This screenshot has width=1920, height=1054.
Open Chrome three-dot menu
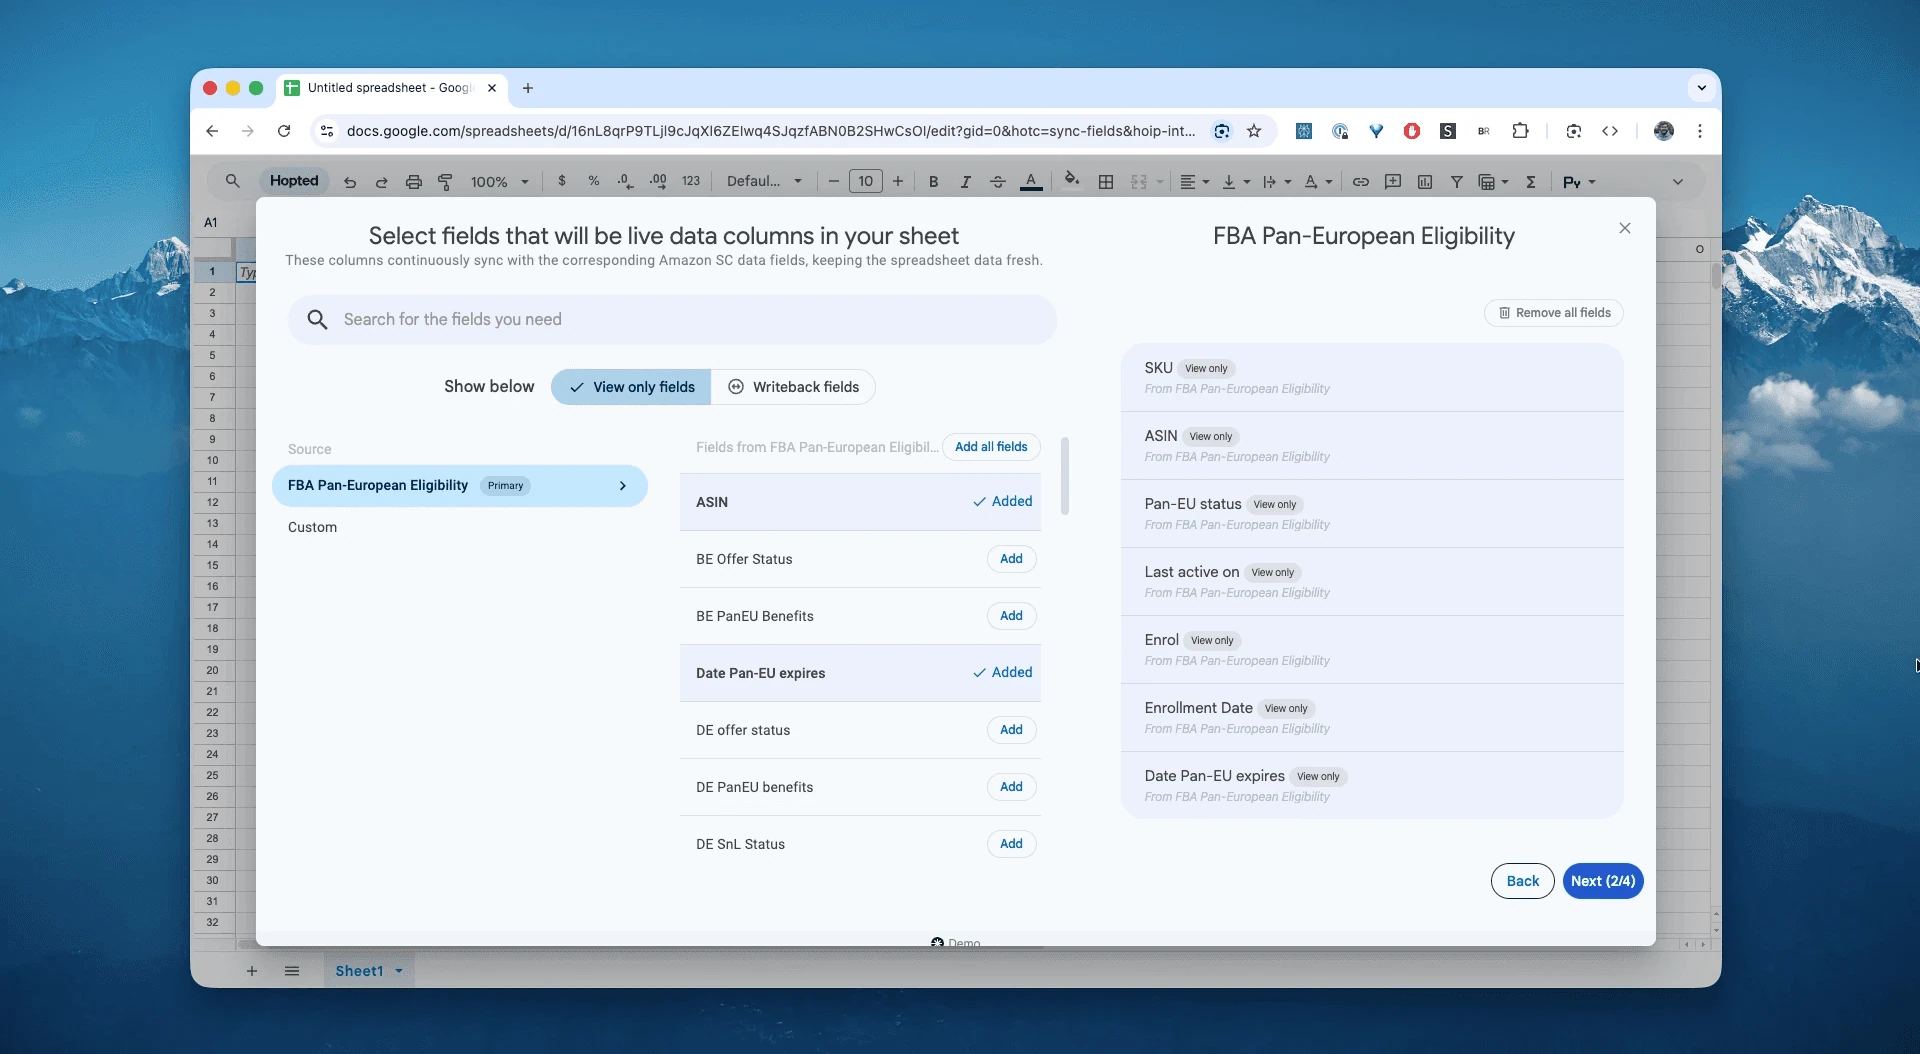(1699, 131)
